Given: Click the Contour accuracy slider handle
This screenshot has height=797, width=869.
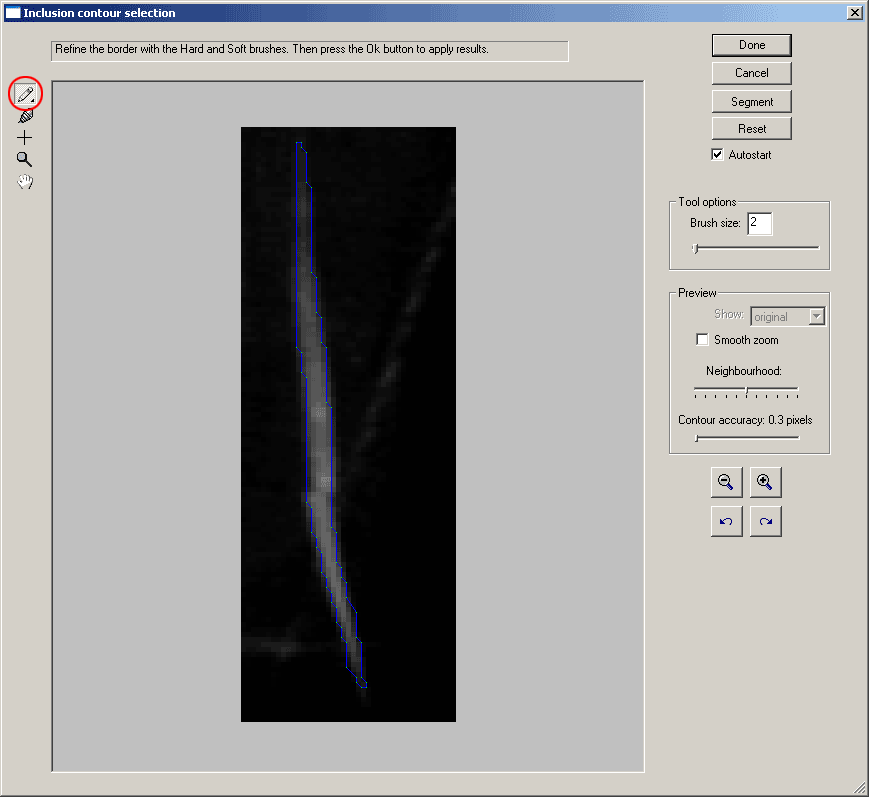Looking at the screenshot, I should pyautogui.click(x=696, y=437).
